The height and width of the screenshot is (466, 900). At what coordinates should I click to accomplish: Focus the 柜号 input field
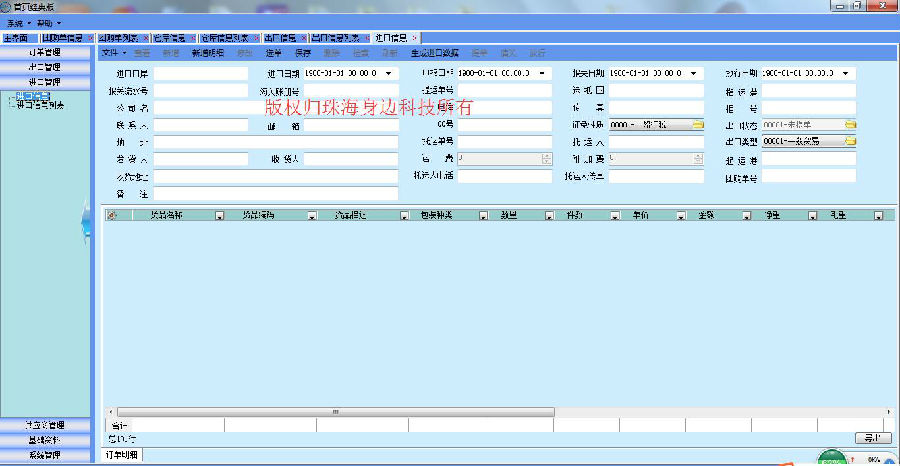tap(809, 108)
